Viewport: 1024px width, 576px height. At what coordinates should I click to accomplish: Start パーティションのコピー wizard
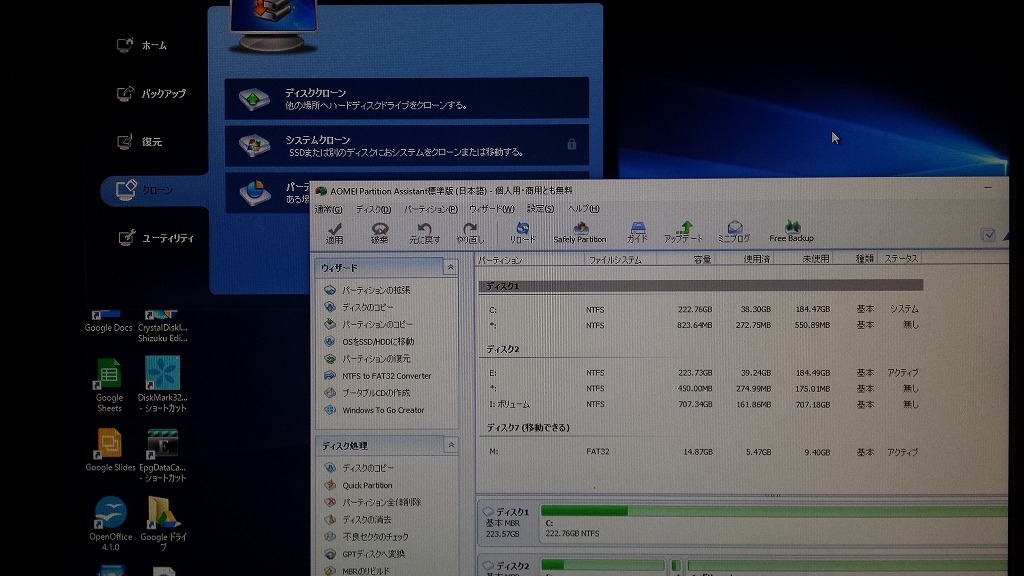click(369, 324)
